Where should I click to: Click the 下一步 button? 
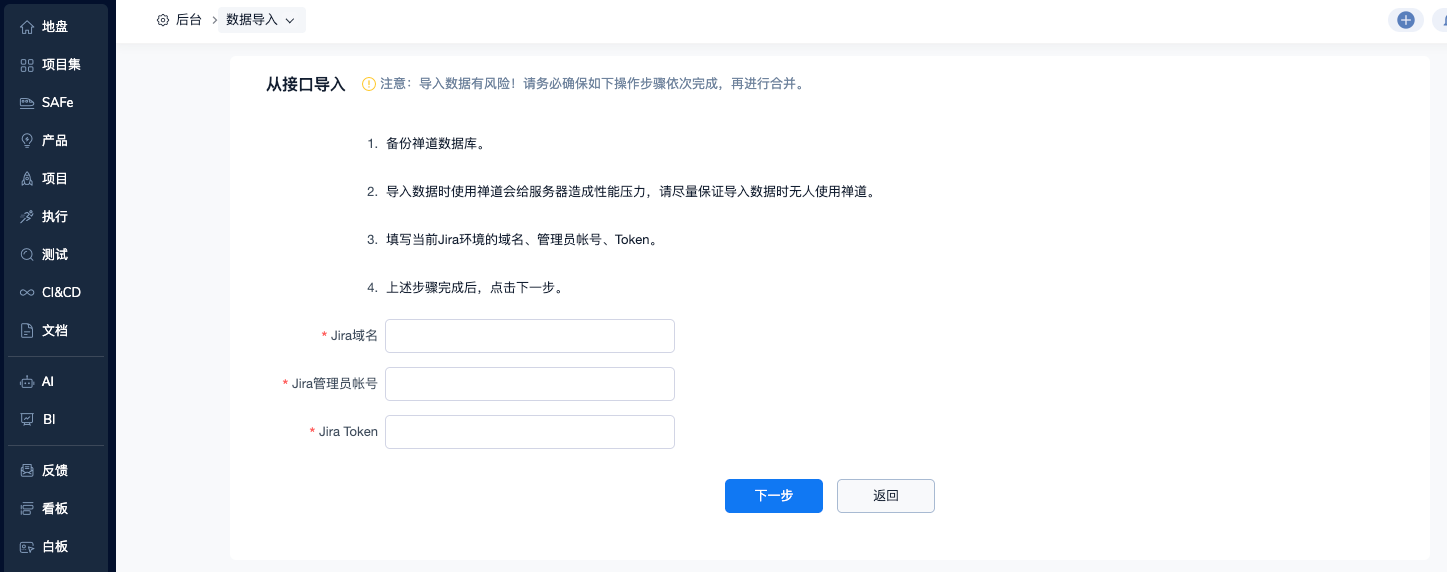coord(773,496)
